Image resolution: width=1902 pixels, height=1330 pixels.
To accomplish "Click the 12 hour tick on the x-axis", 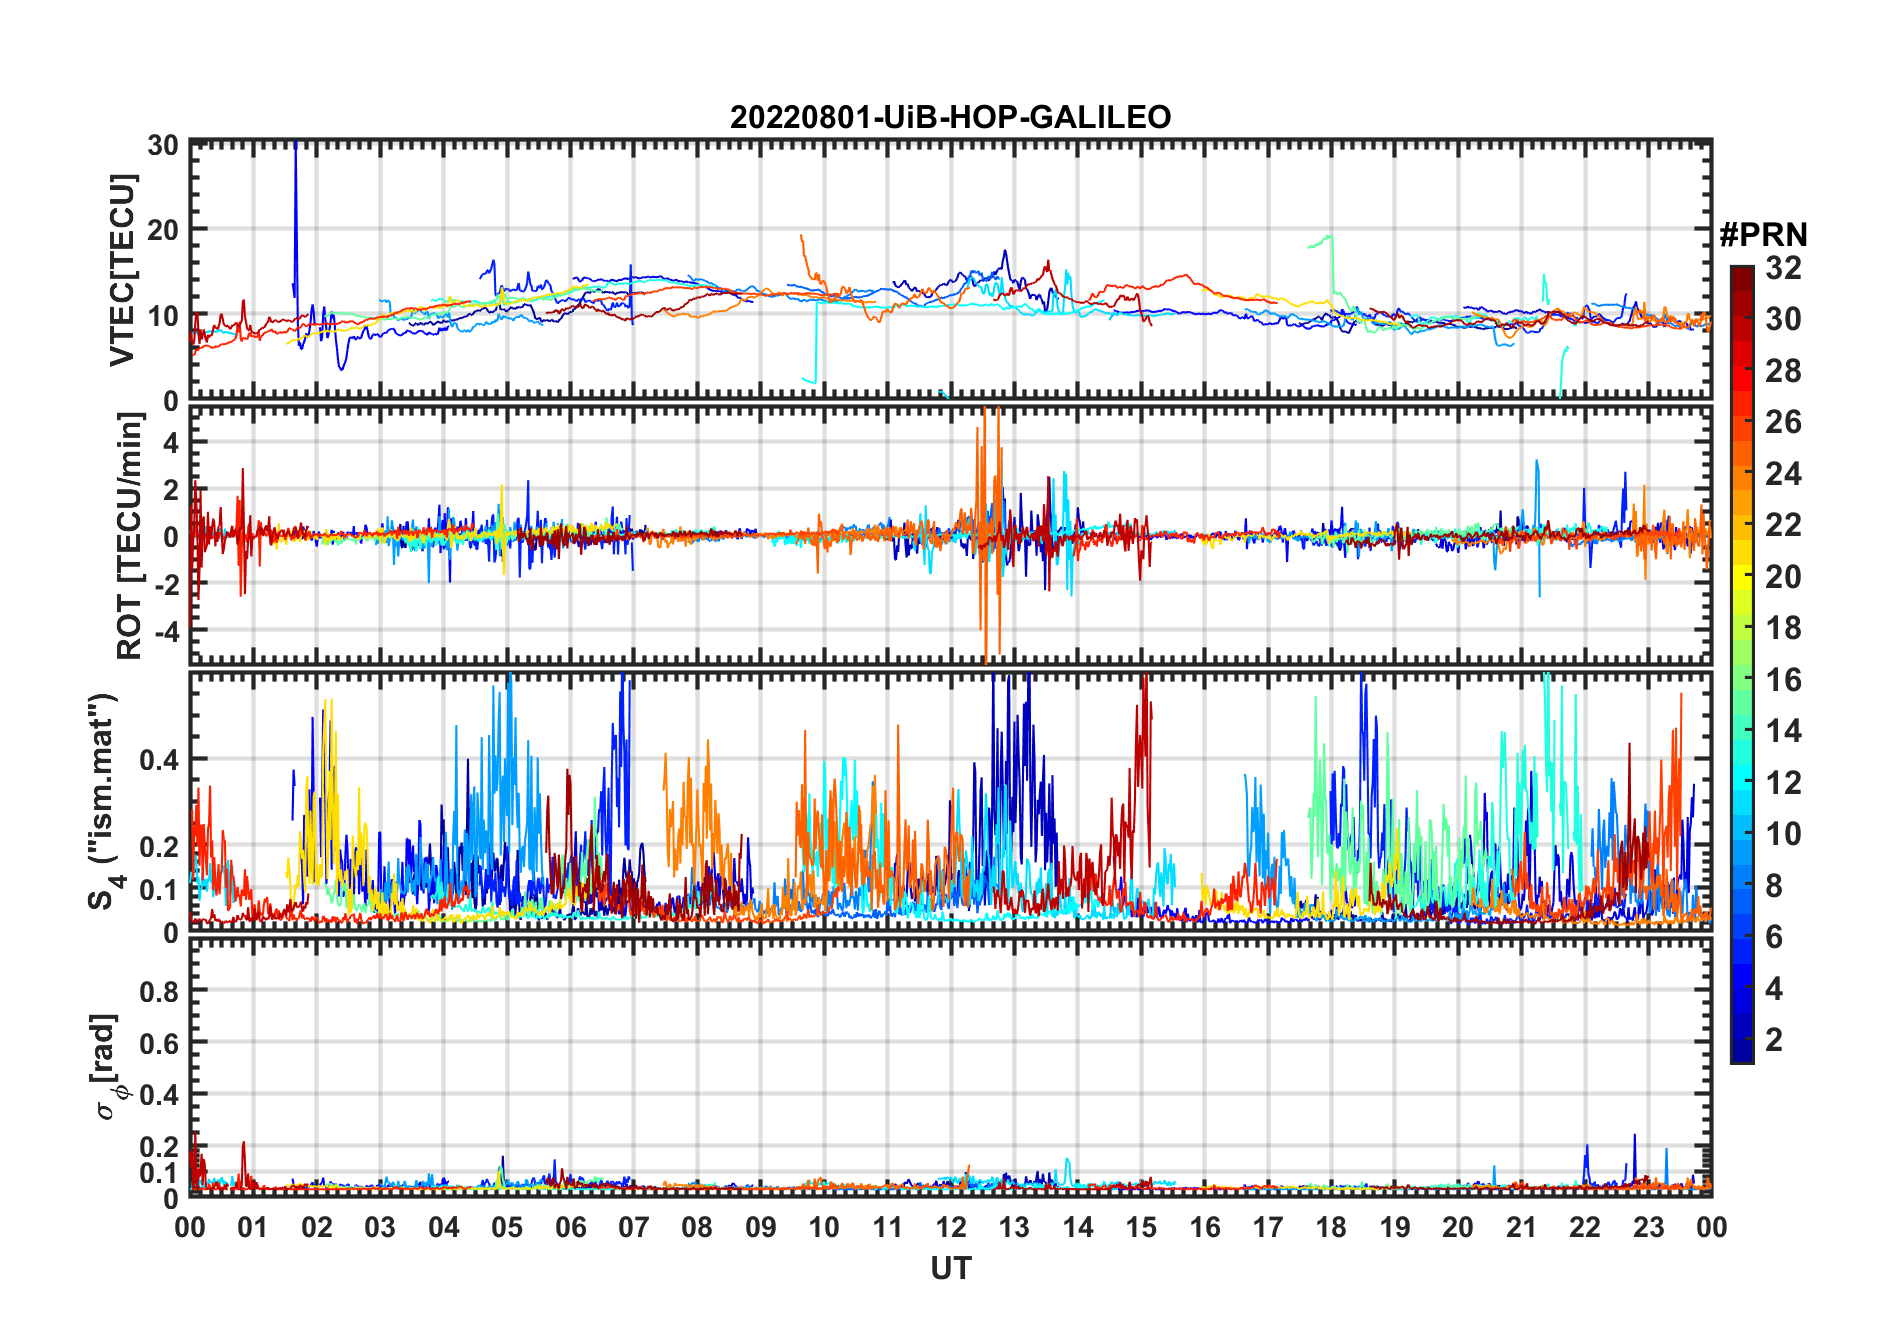I will [x=950, y=1227].
